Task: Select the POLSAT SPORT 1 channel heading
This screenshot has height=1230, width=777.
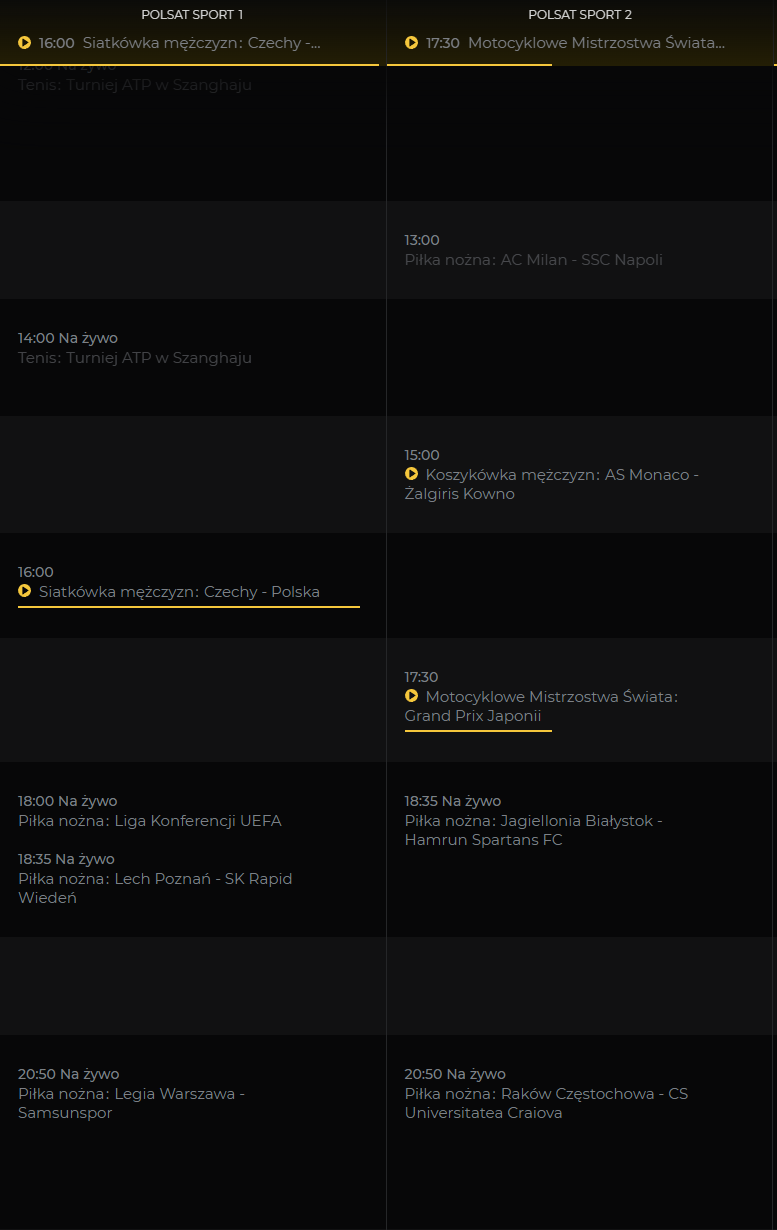Action: pos(192,15)
